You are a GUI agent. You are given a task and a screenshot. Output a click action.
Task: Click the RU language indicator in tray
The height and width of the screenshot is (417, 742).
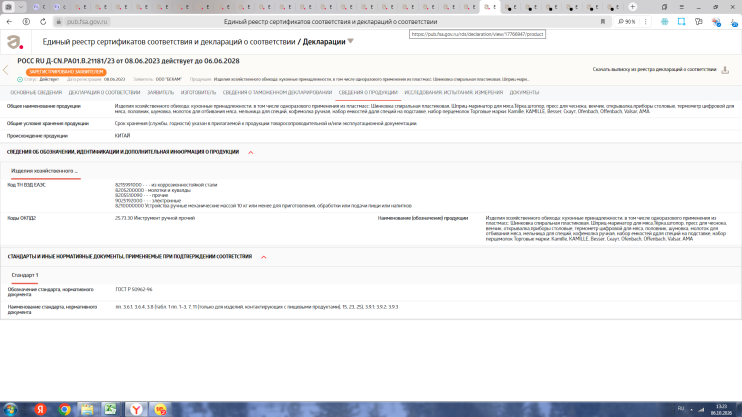click(x=680, y=408)
